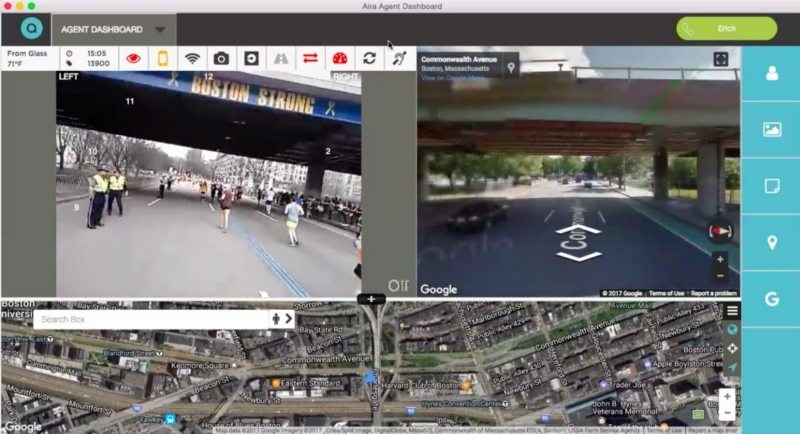The image size is (800, 434).
Task: Expand Street View to fullscreen
Action: click(x=720, y=60)
